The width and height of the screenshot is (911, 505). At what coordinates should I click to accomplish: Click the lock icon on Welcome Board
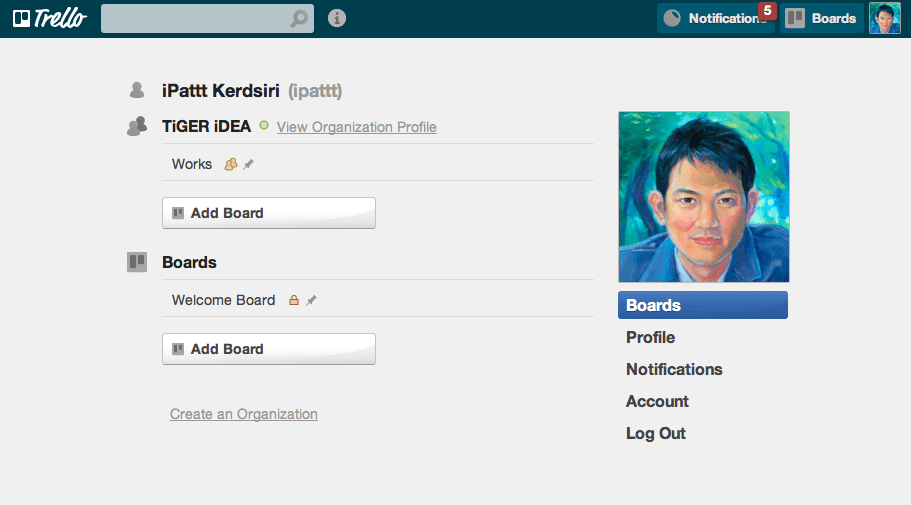pos(294,300)
